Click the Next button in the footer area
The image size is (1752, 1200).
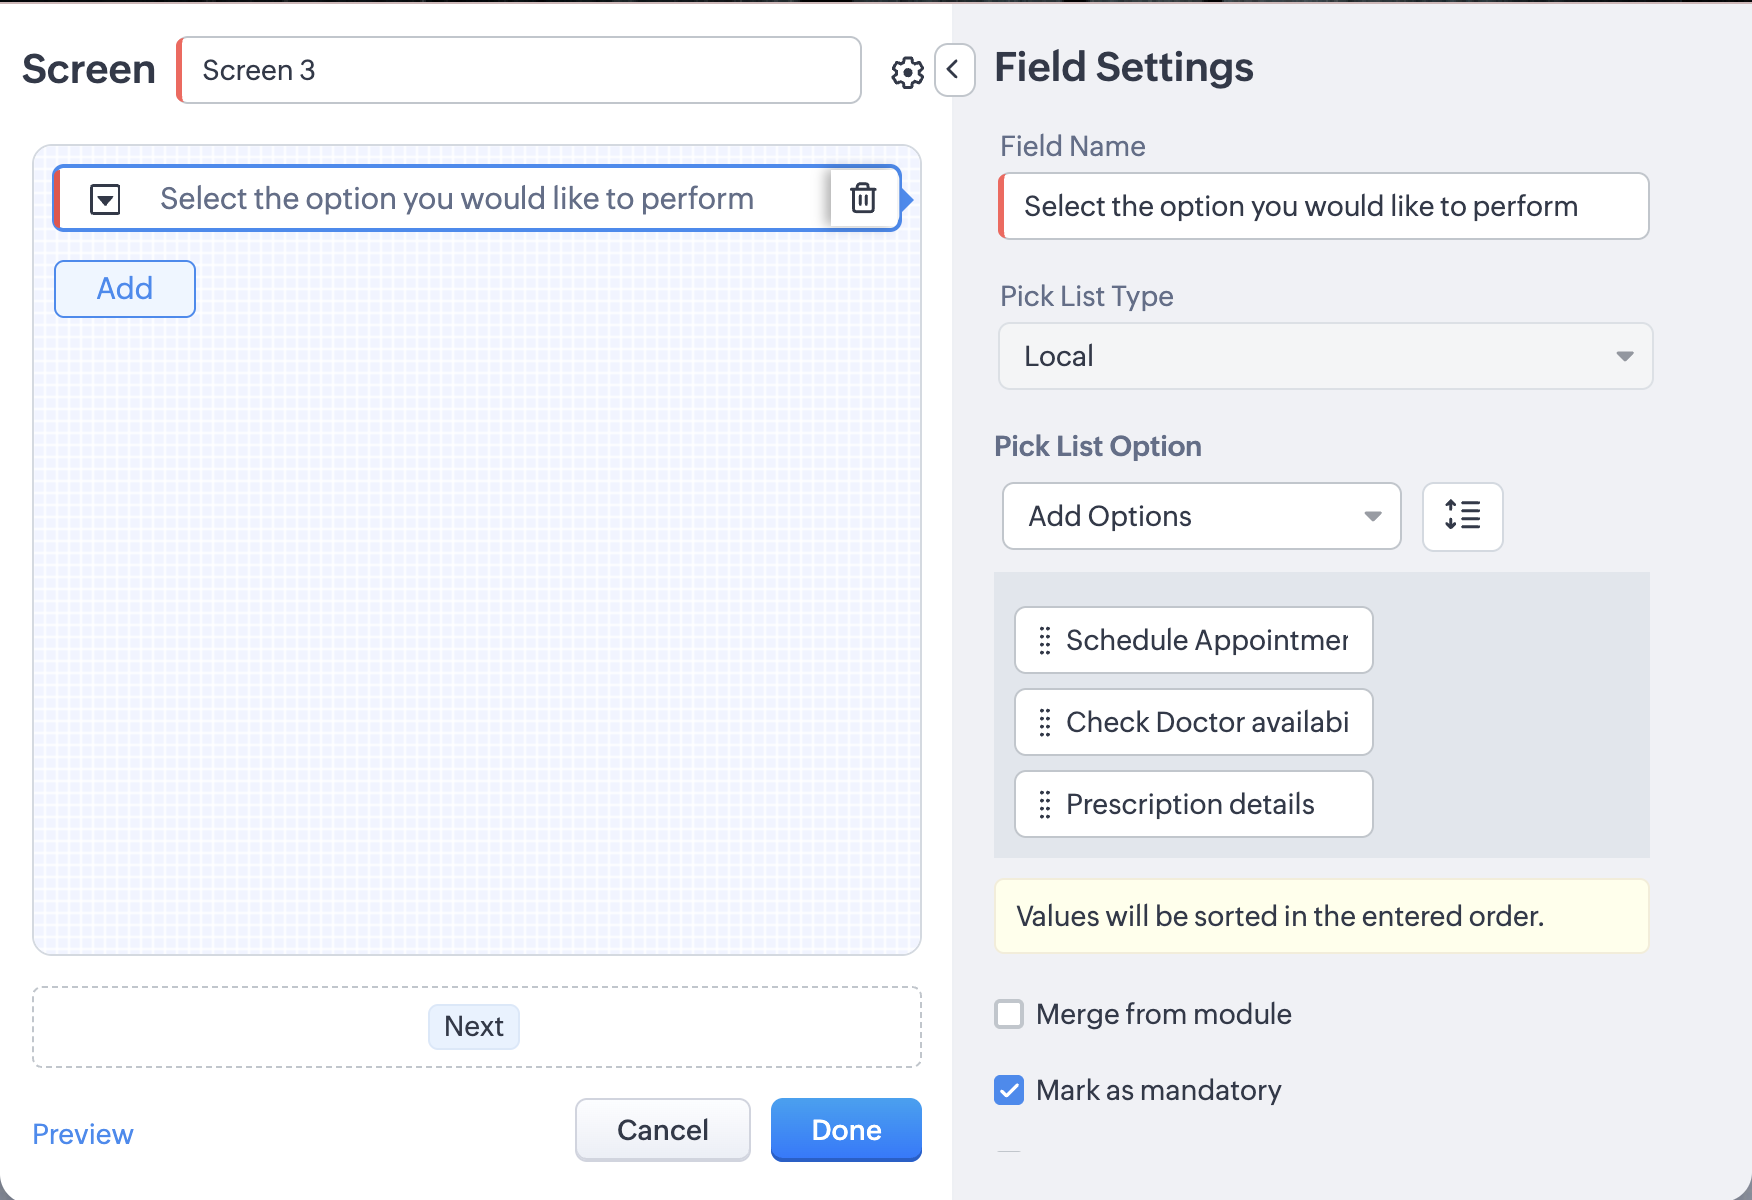[474, 1027]
